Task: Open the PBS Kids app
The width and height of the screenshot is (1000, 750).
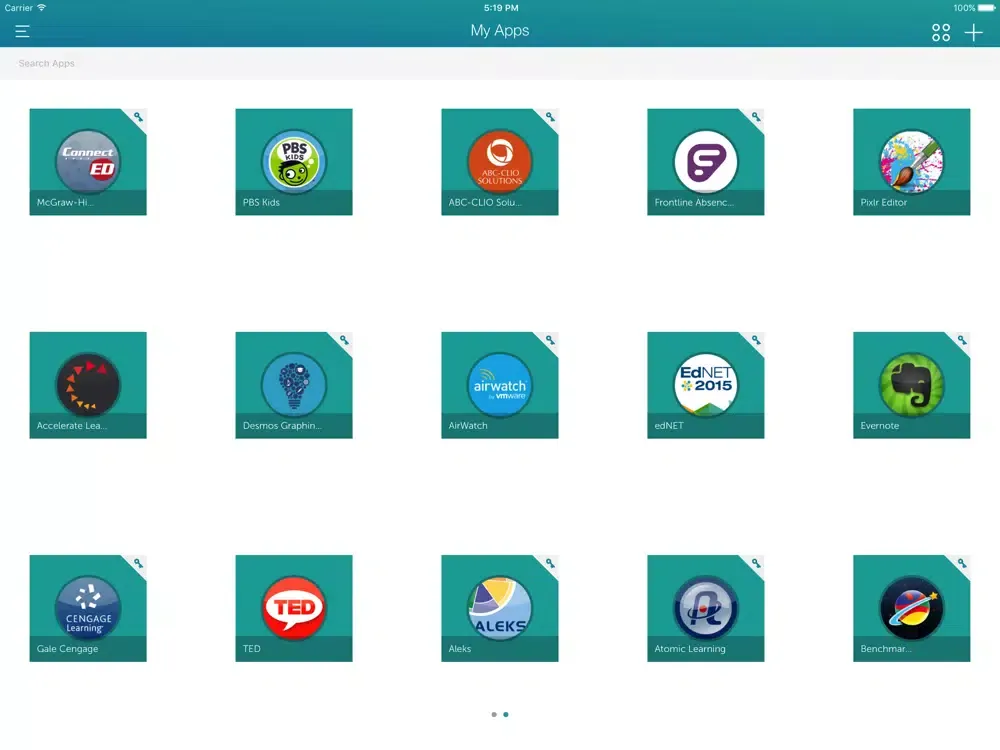Action: [293, 161]
